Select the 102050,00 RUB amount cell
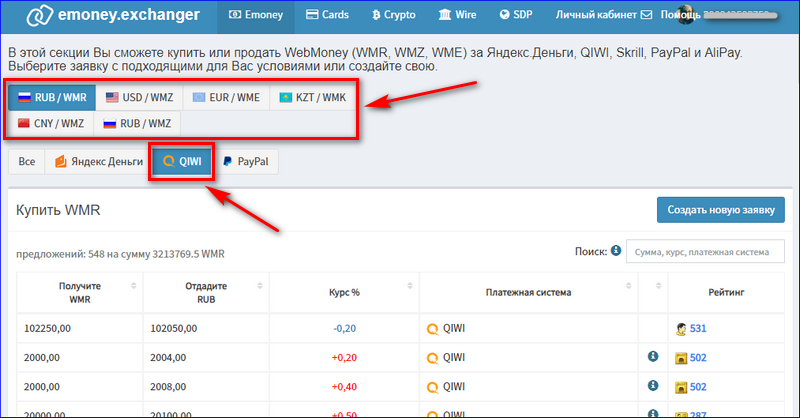This screenshot has width=800, height=418. coord(206,328)
